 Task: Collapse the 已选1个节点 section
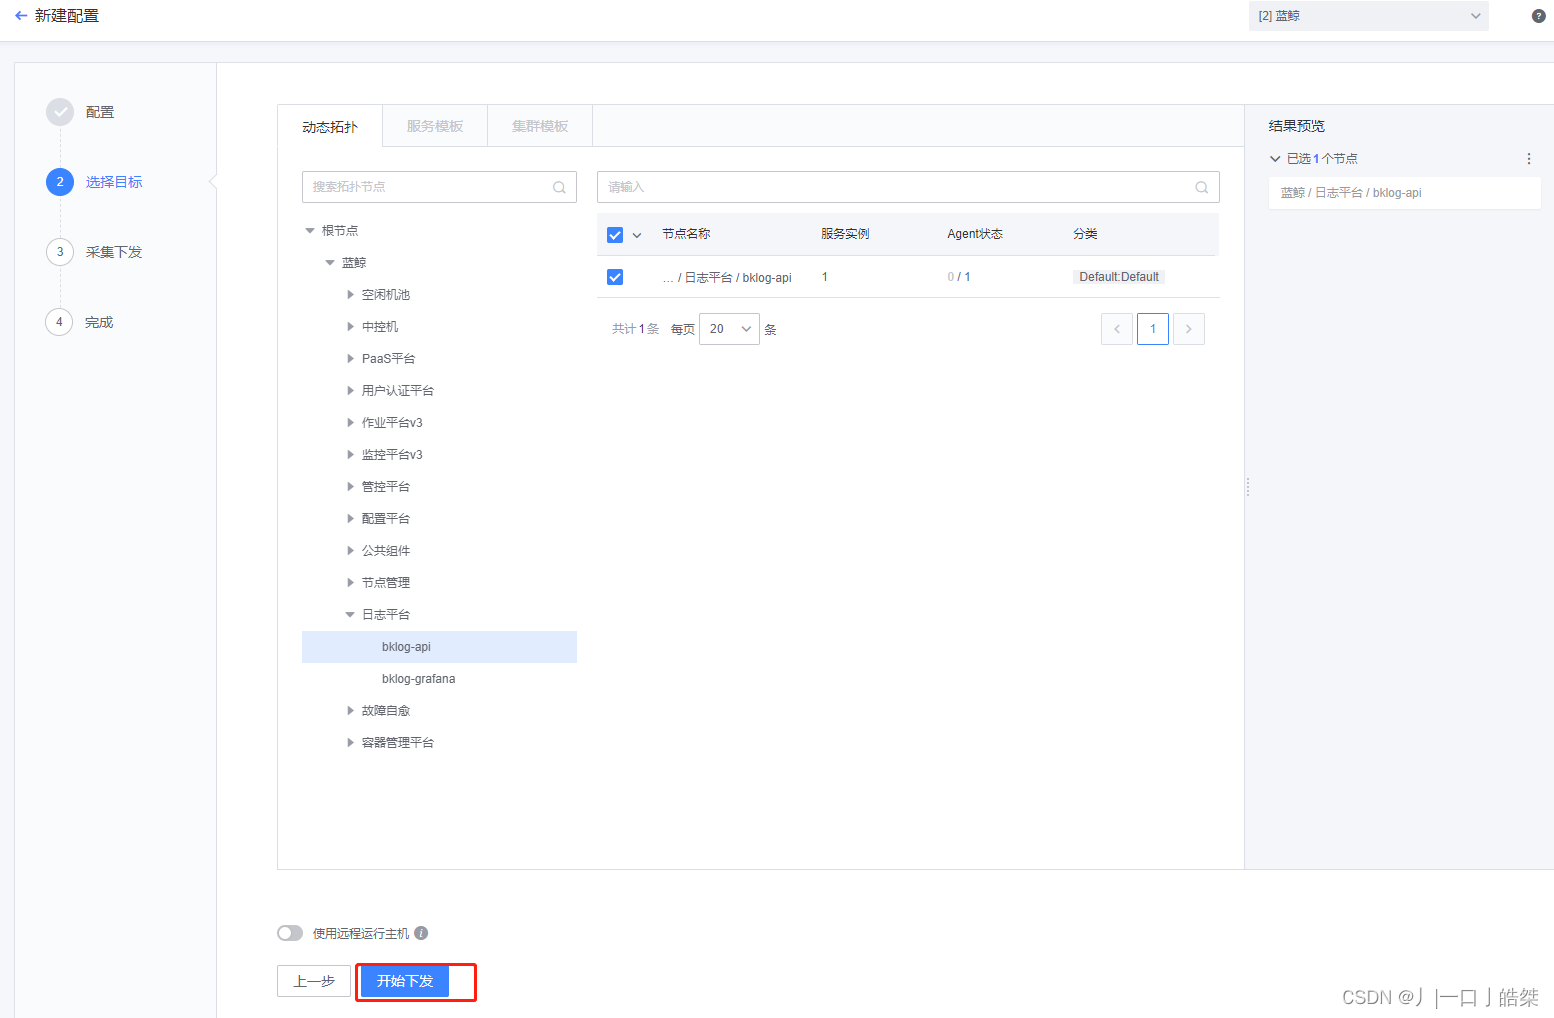pyautogui.click(x=1275, y=159)
